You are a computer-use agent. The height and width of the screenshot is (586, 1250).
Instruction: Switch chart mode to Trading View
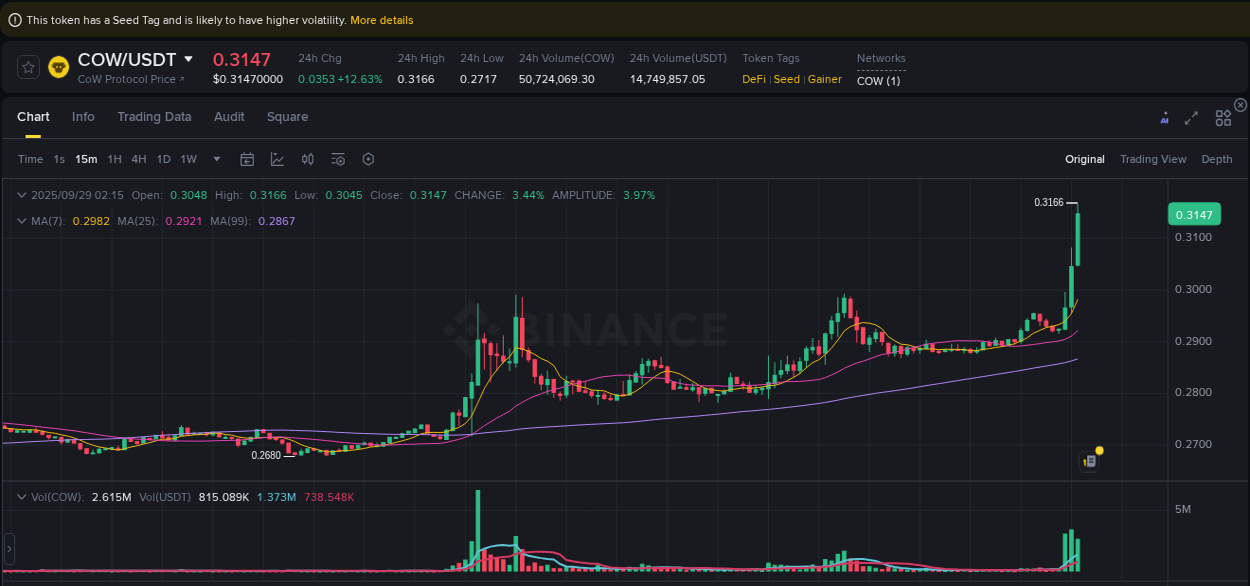(x=1154, y=159)
